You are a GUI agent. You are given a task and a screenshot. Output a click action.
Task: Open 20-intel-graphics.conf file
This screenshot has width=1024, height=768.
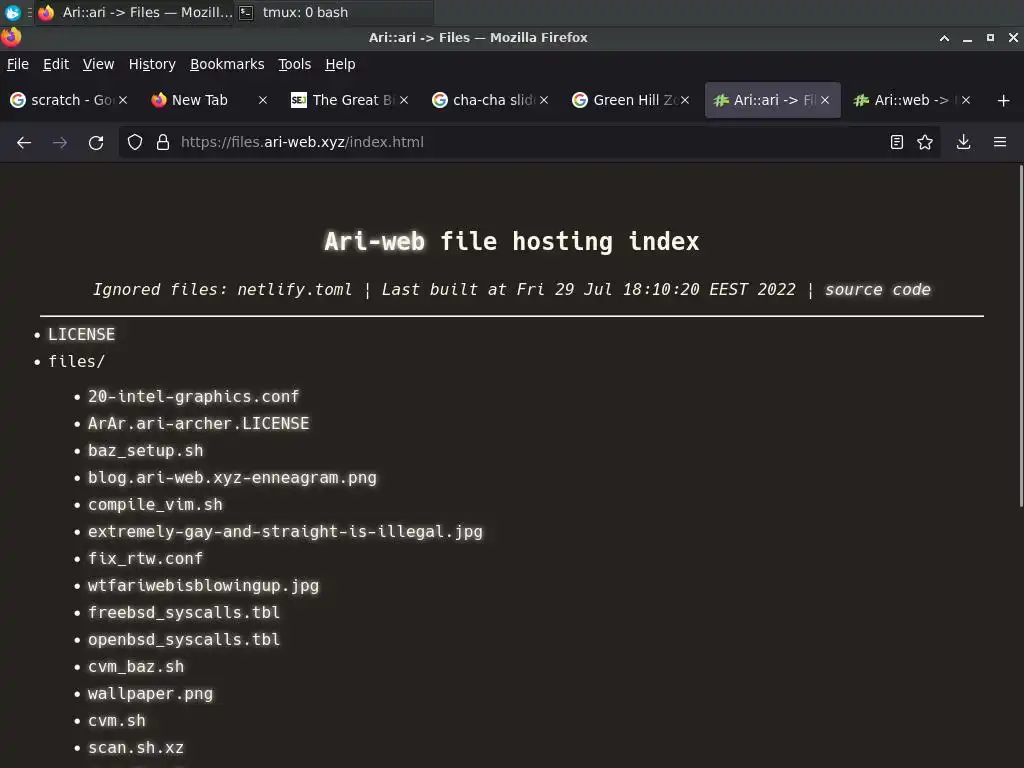tap(193, 396)
